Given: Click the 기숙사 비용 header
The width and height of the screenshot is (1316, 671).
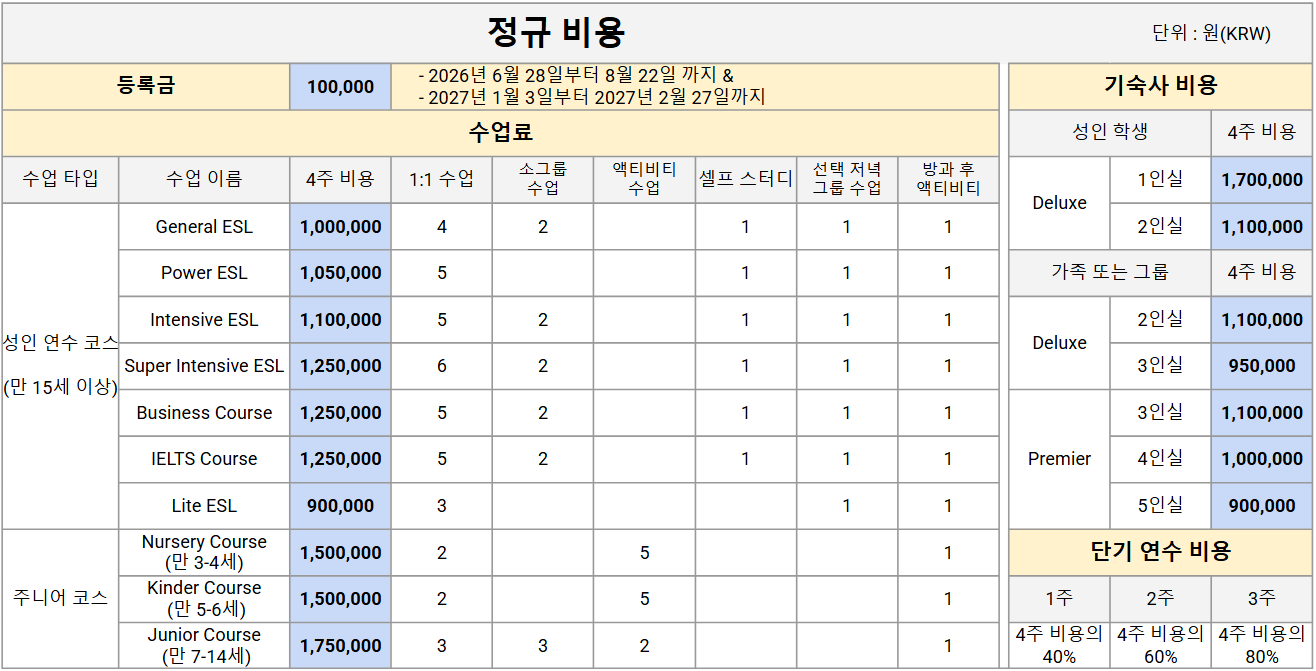Looking at the screenshot, I should 1160,86.
